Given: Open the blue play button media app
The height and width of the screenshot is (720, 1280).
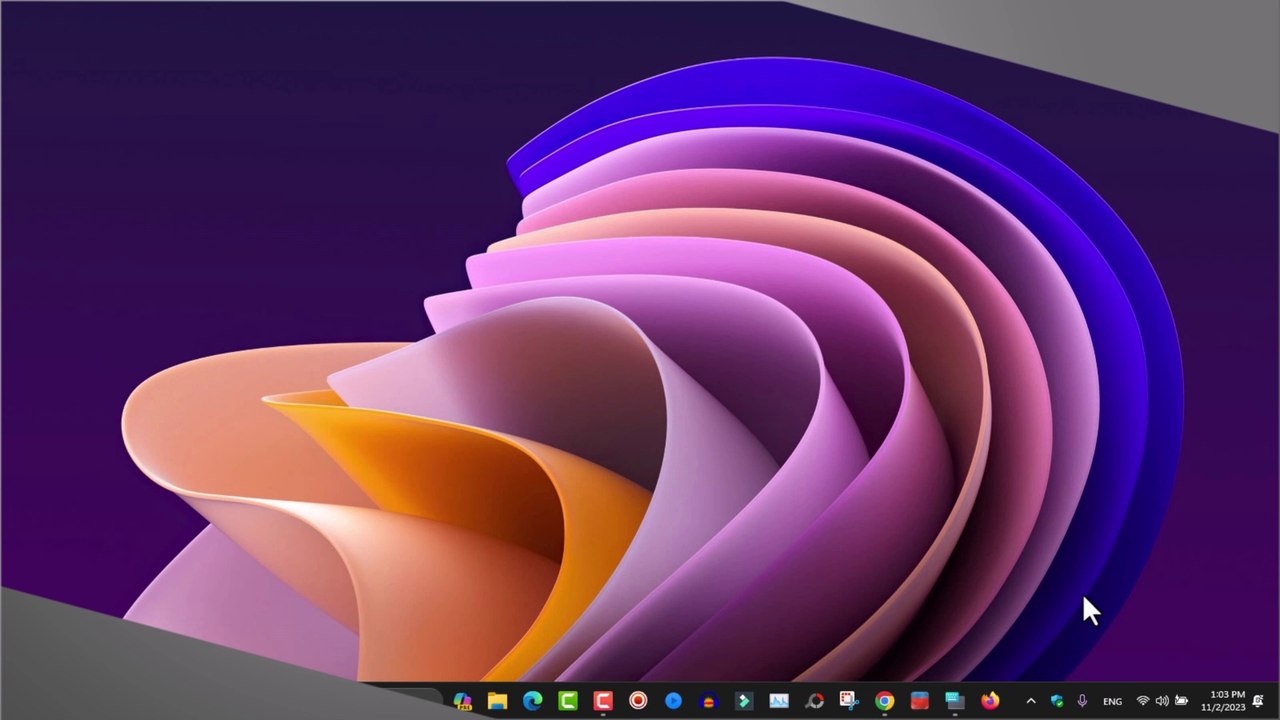Looking at the screenshot, I should point(673,701).
